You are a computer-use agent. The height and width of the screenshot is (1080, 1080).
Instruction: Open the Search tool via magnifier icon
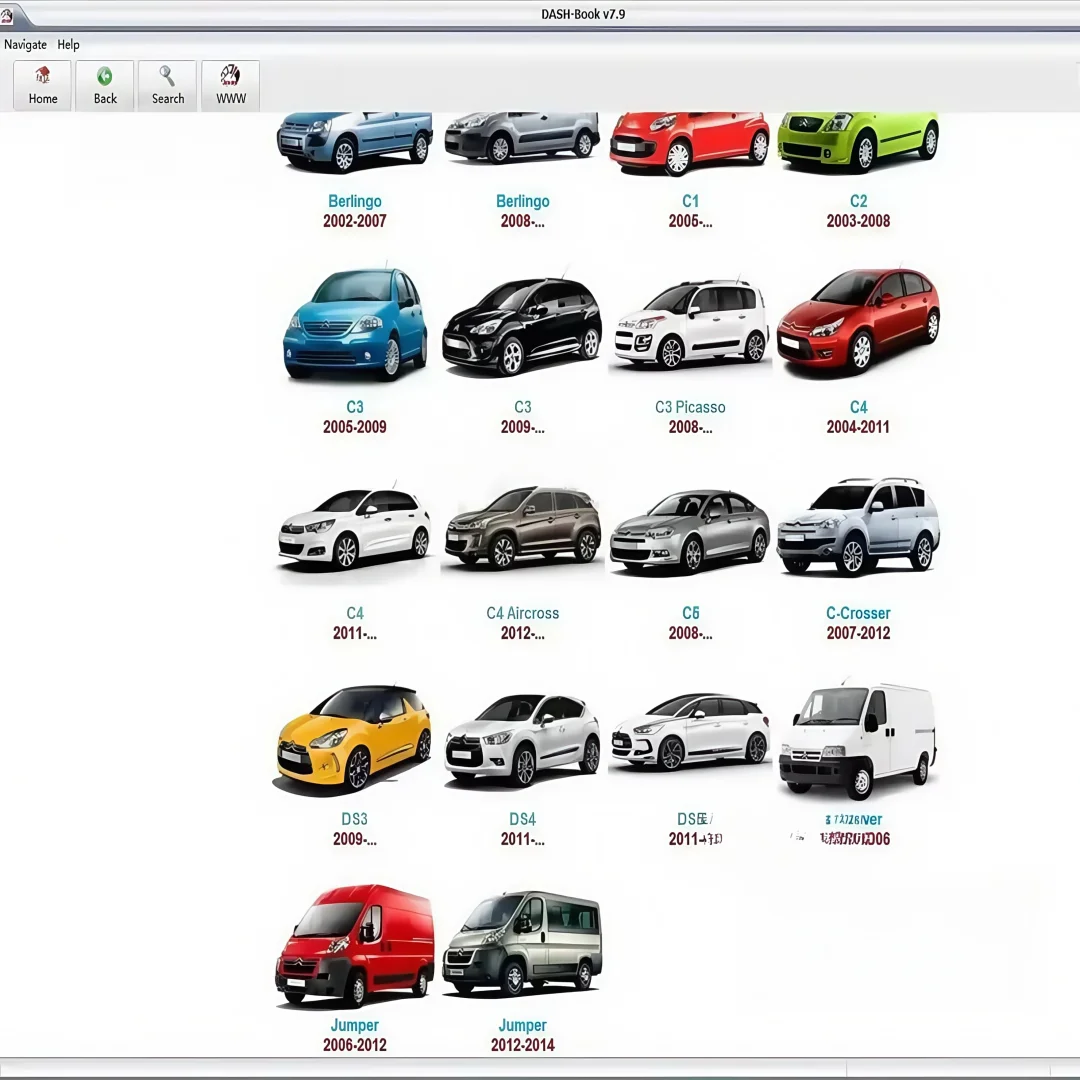point(167,84)
